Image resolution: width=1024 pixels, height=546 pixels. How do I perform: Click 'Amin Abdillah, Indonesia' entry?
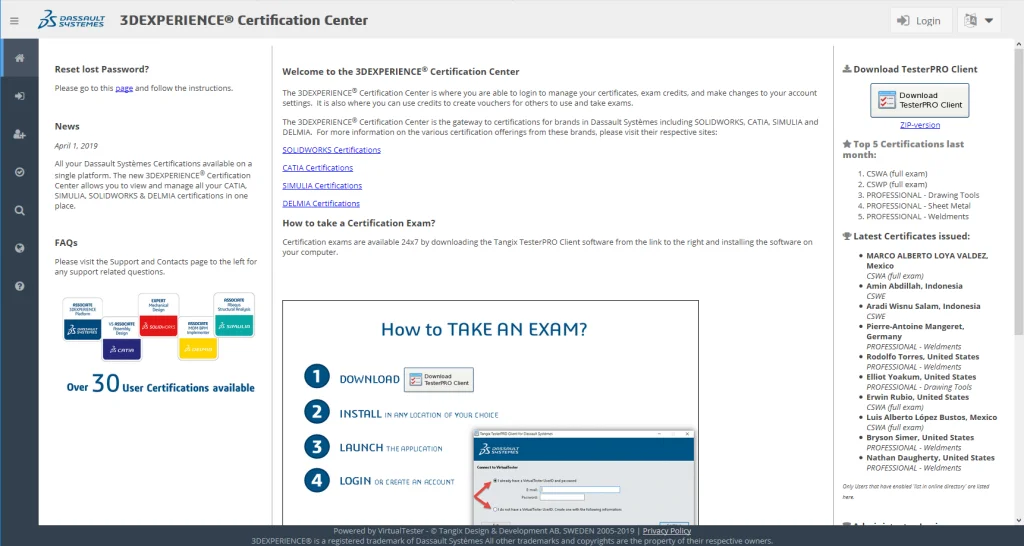[914, 286]
